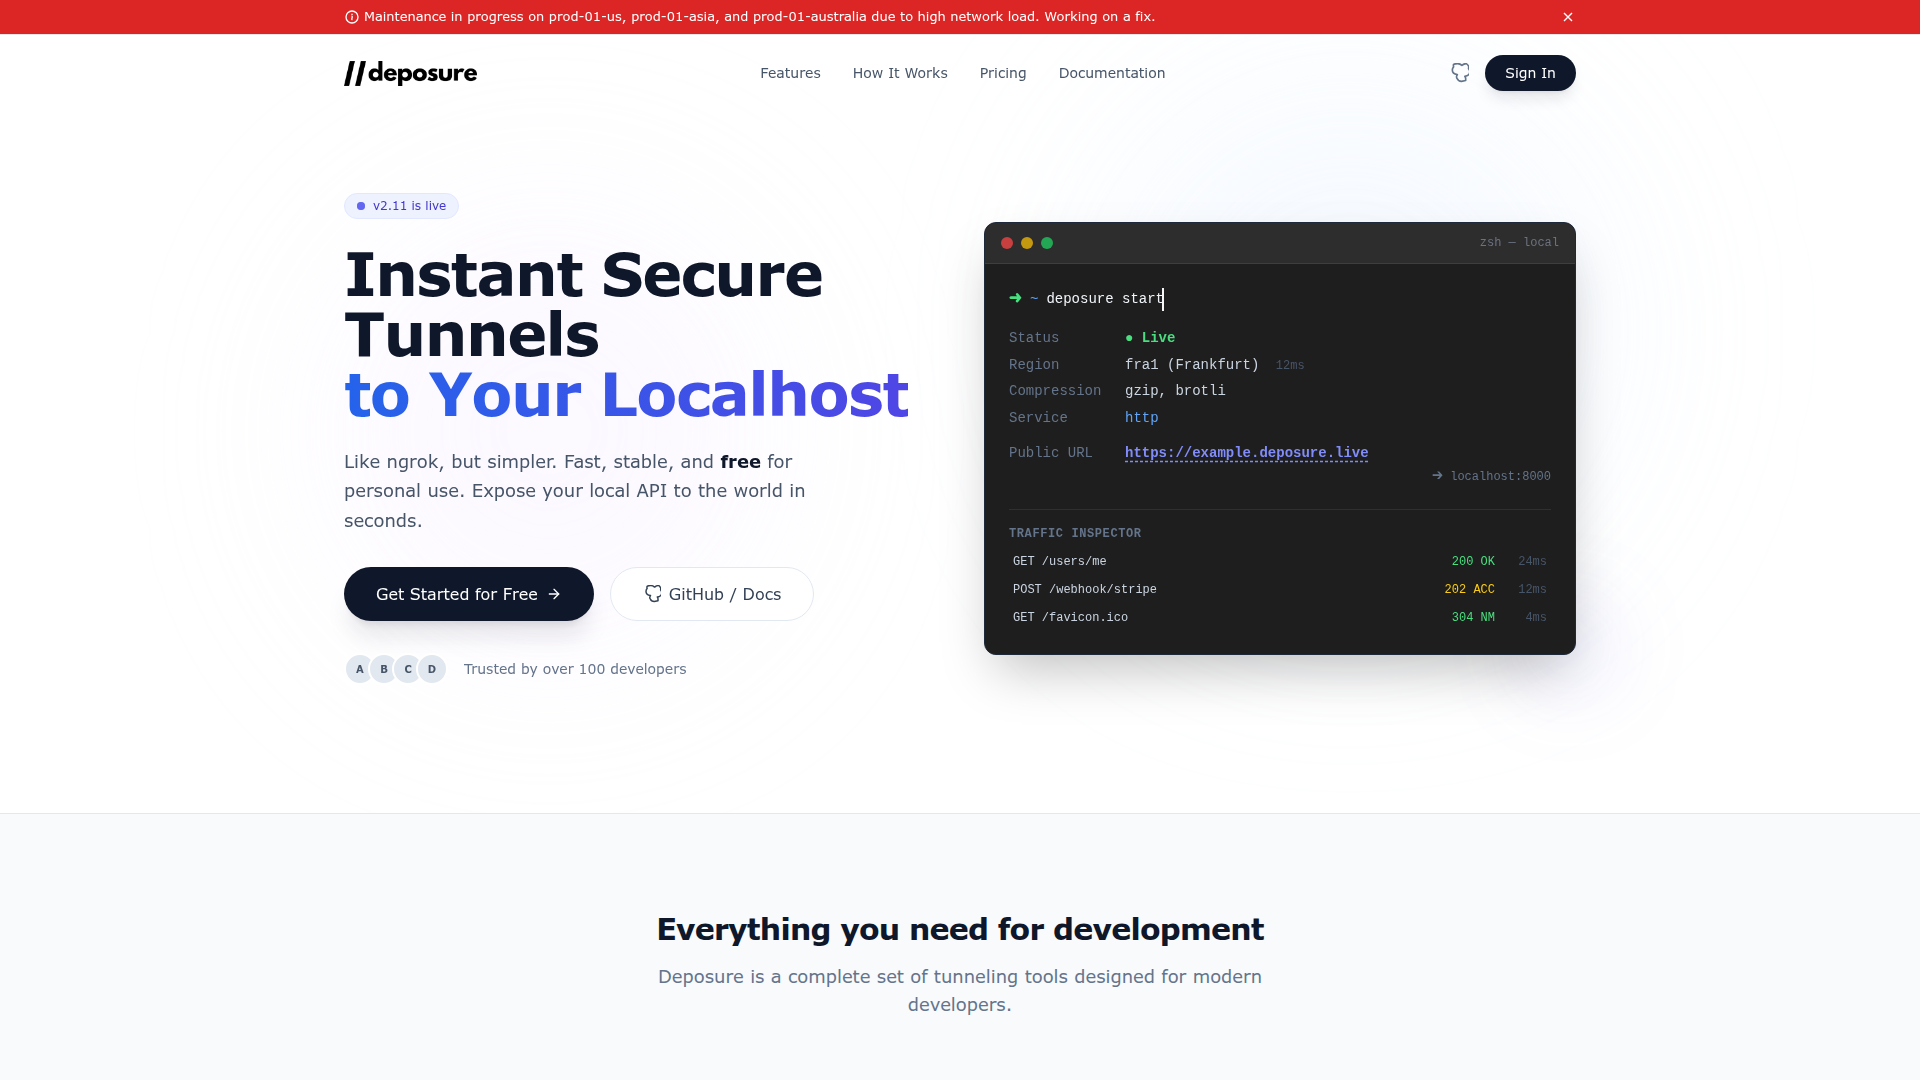This screenshot has width=1920, height=1080.
Task: Click Get Started for Free button
Action: [x=469, y=594]
